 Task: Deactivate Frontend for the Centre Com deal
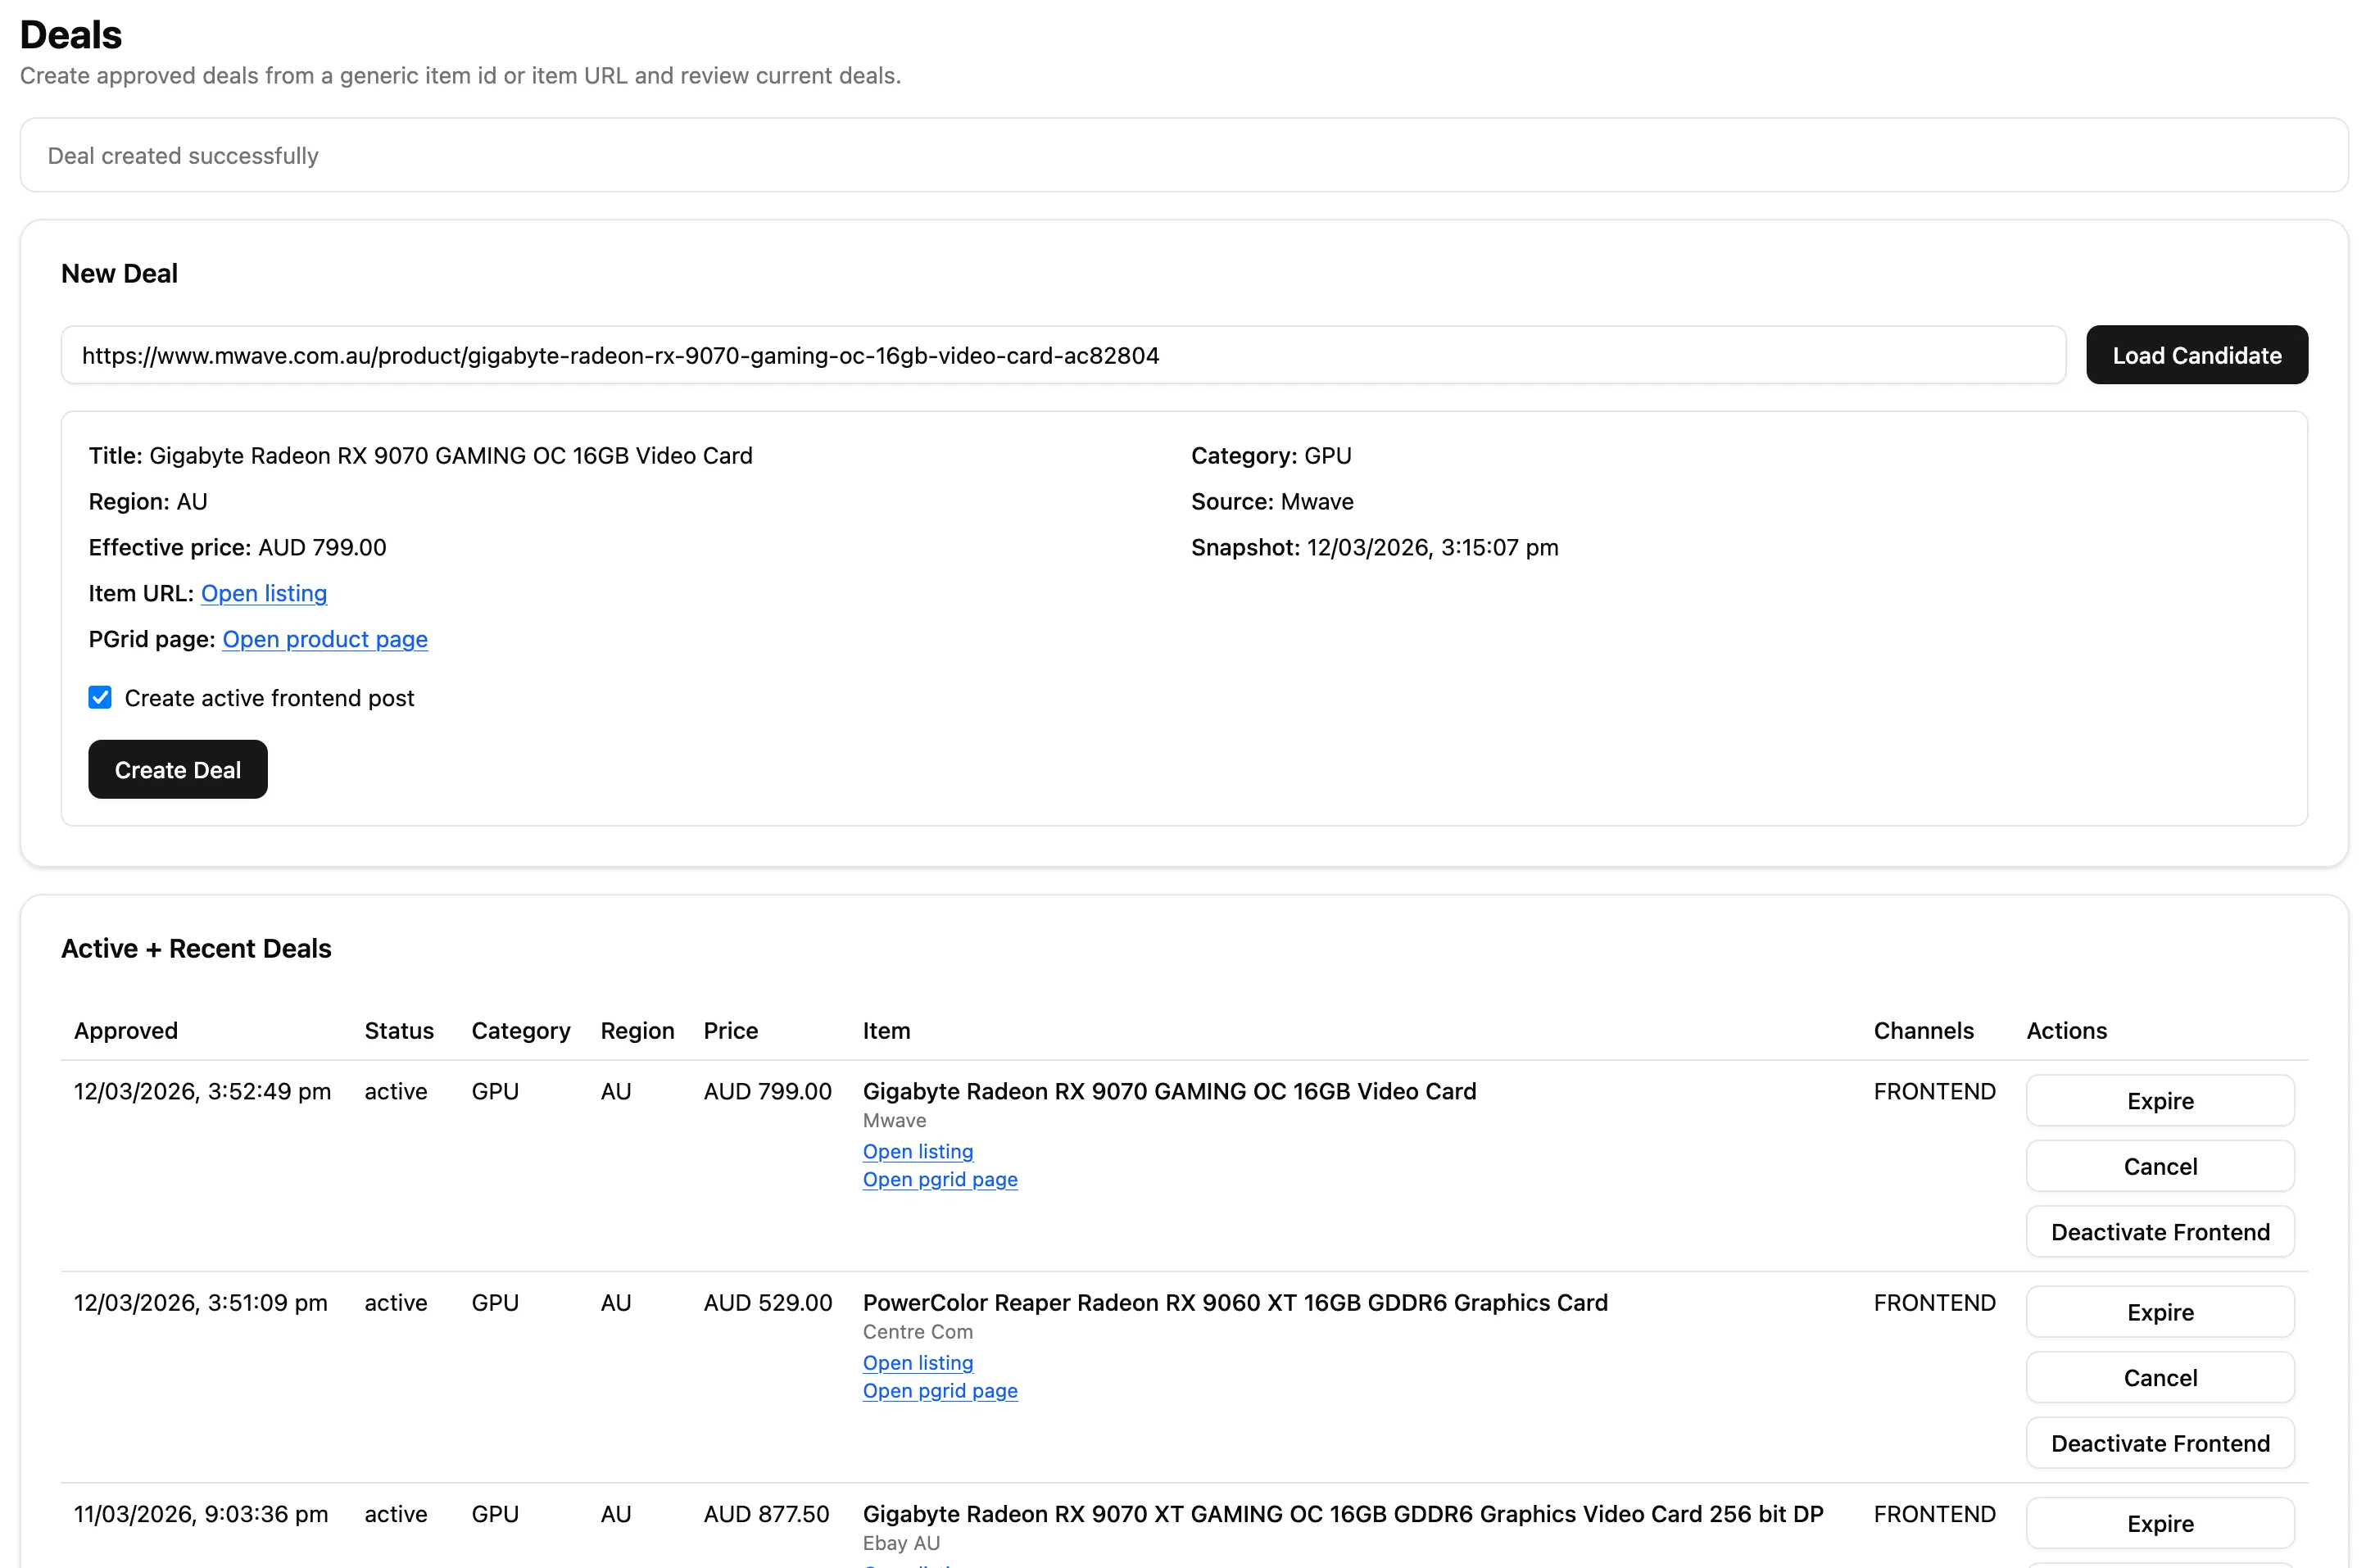[2159, 1443]
